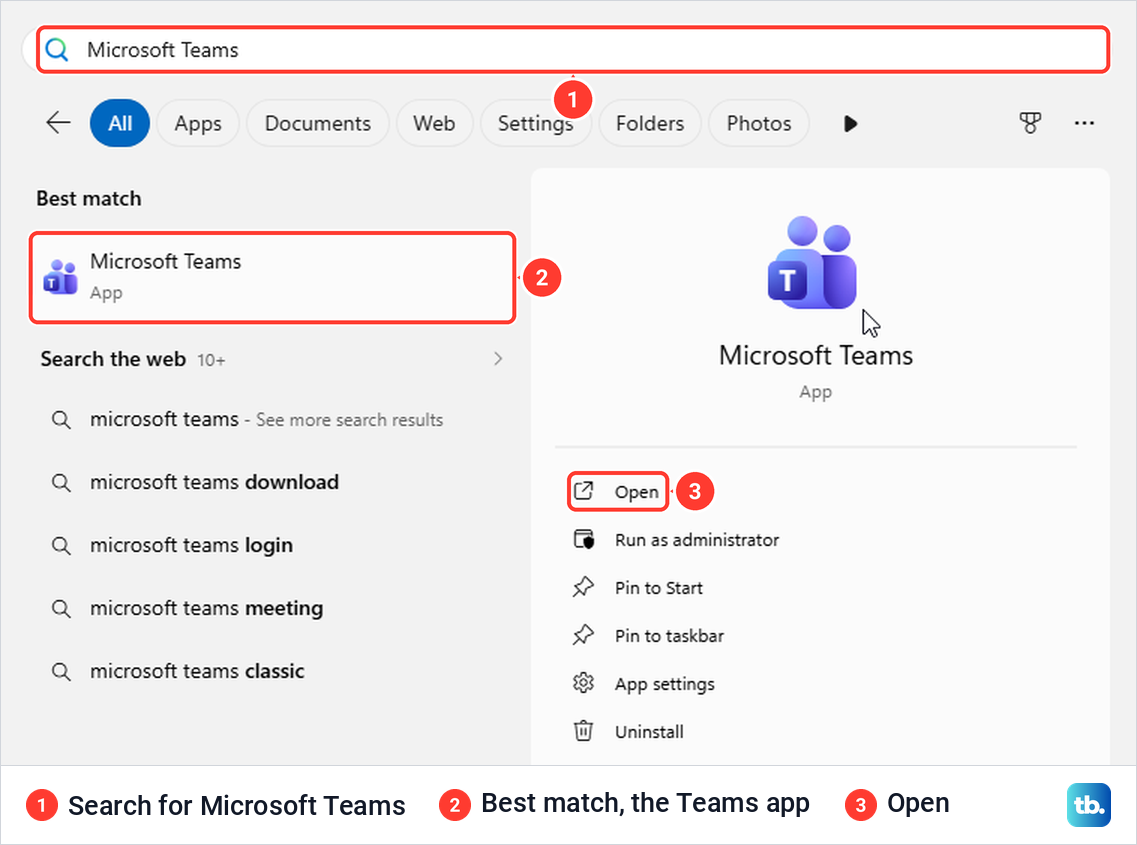Click the Run as administrator shield icon

584,540
